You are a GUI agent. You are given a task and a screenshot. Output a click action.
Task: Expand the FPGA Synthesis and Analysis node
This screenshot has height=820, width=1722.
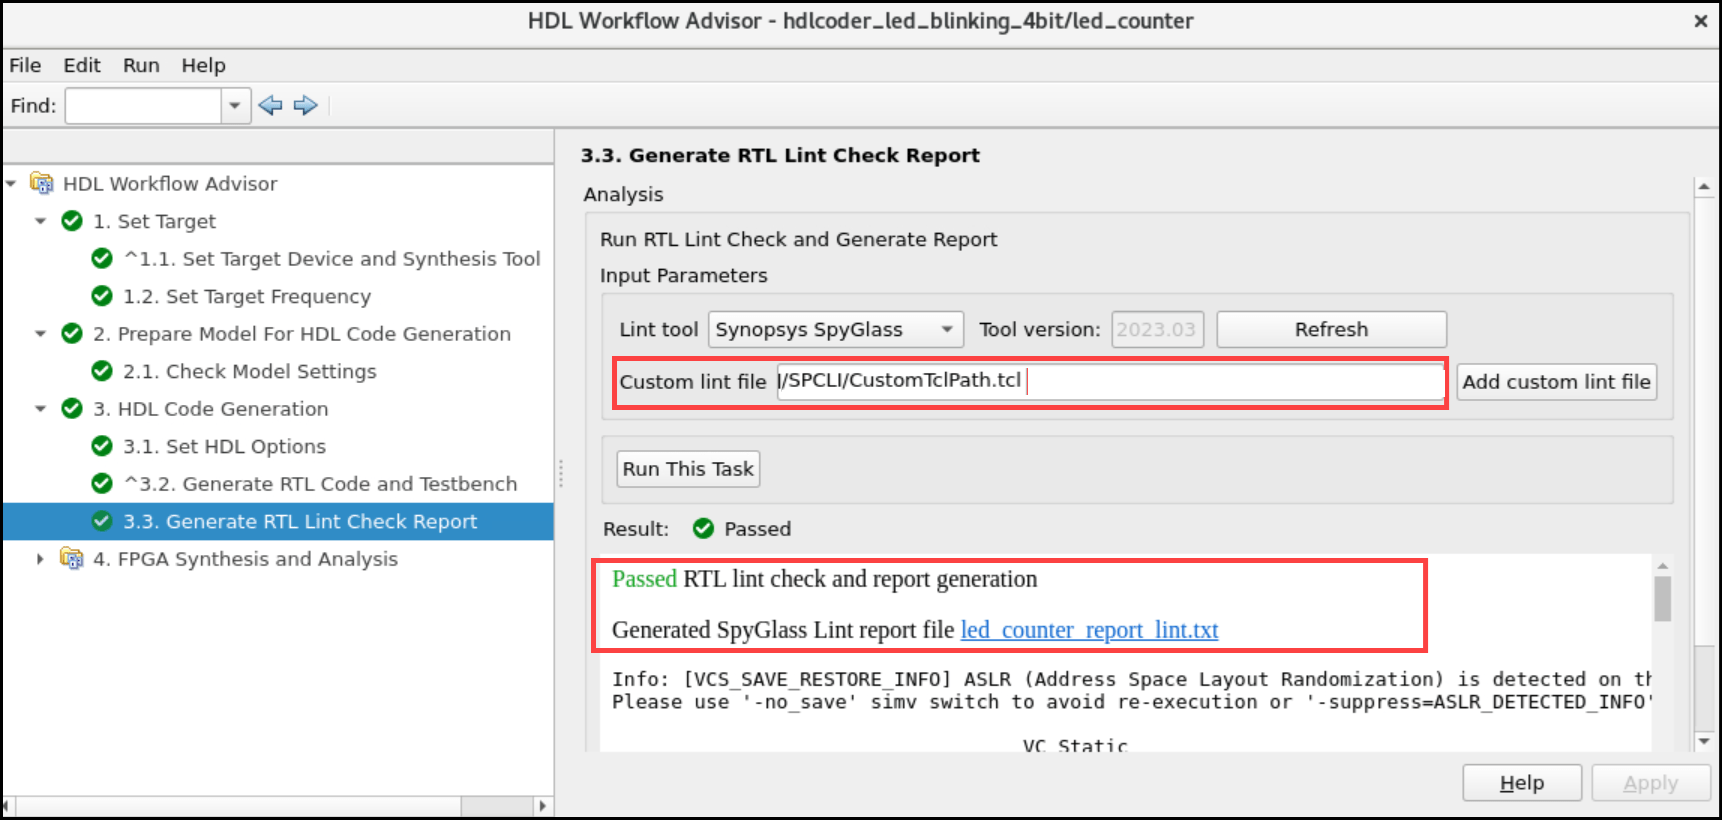point(40,559)
